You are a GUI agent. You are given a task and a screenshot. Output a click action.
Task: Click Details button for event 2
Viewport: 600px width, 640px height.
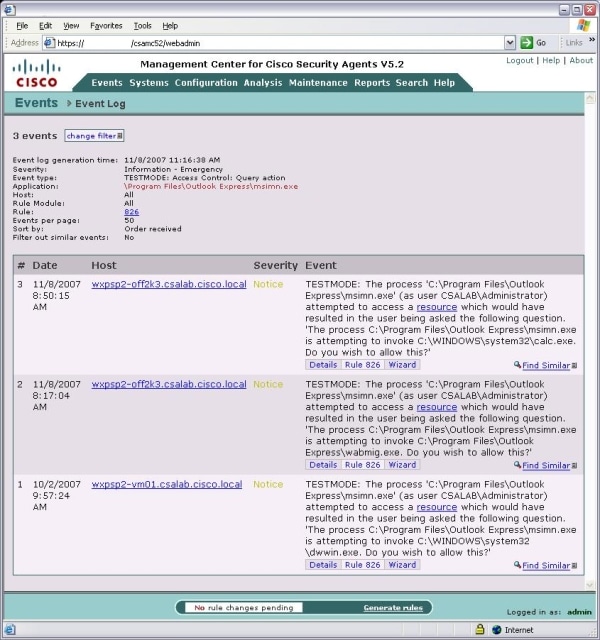(x=323, y=464)
